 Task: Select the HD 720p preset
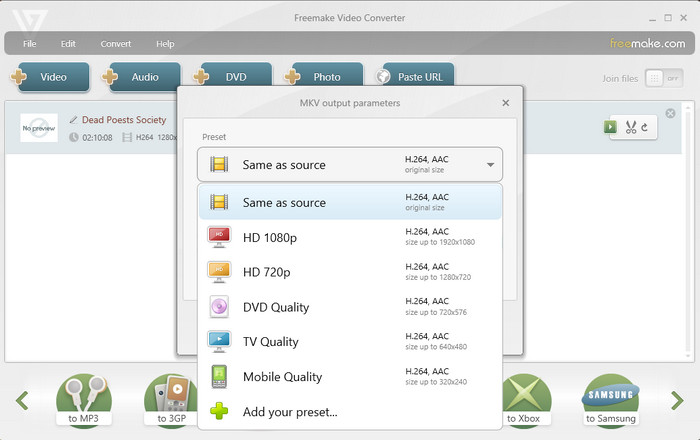[350, 272]
